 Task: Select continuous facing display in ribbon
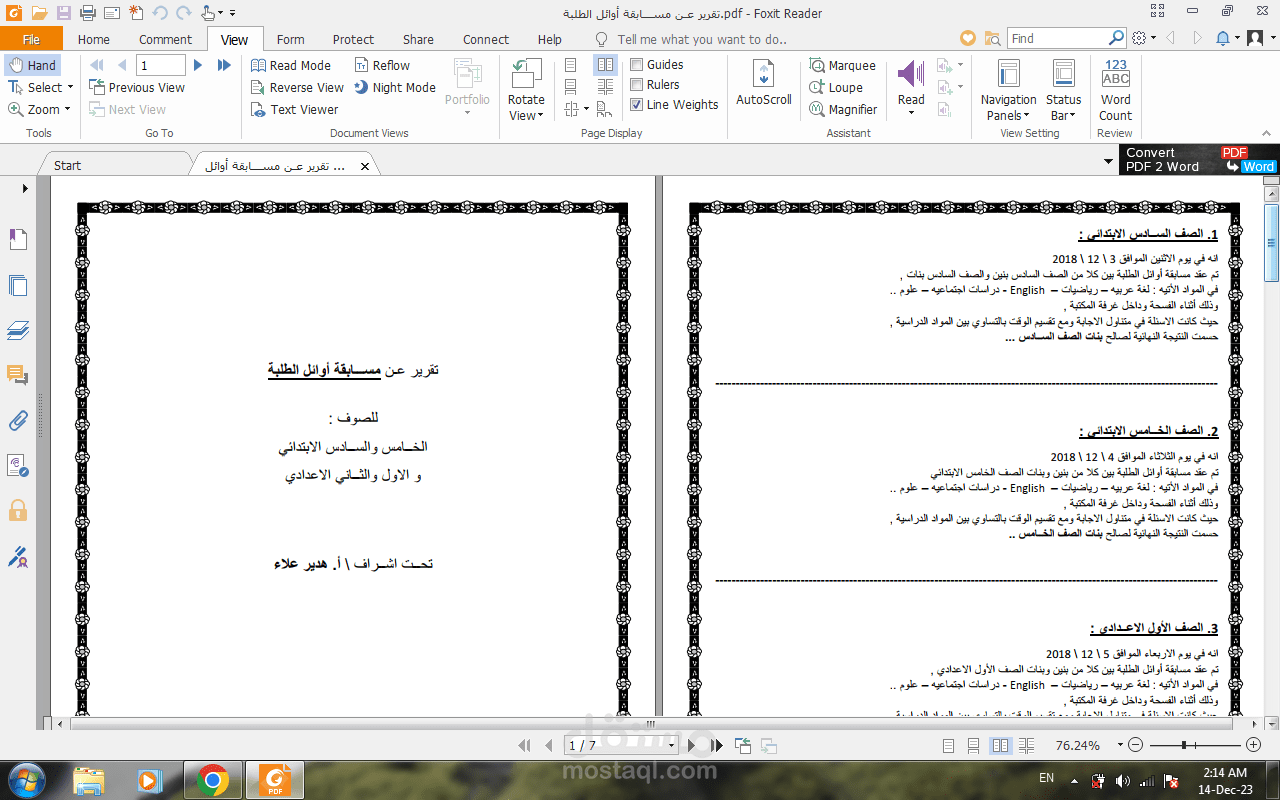[x=605, y=87]
